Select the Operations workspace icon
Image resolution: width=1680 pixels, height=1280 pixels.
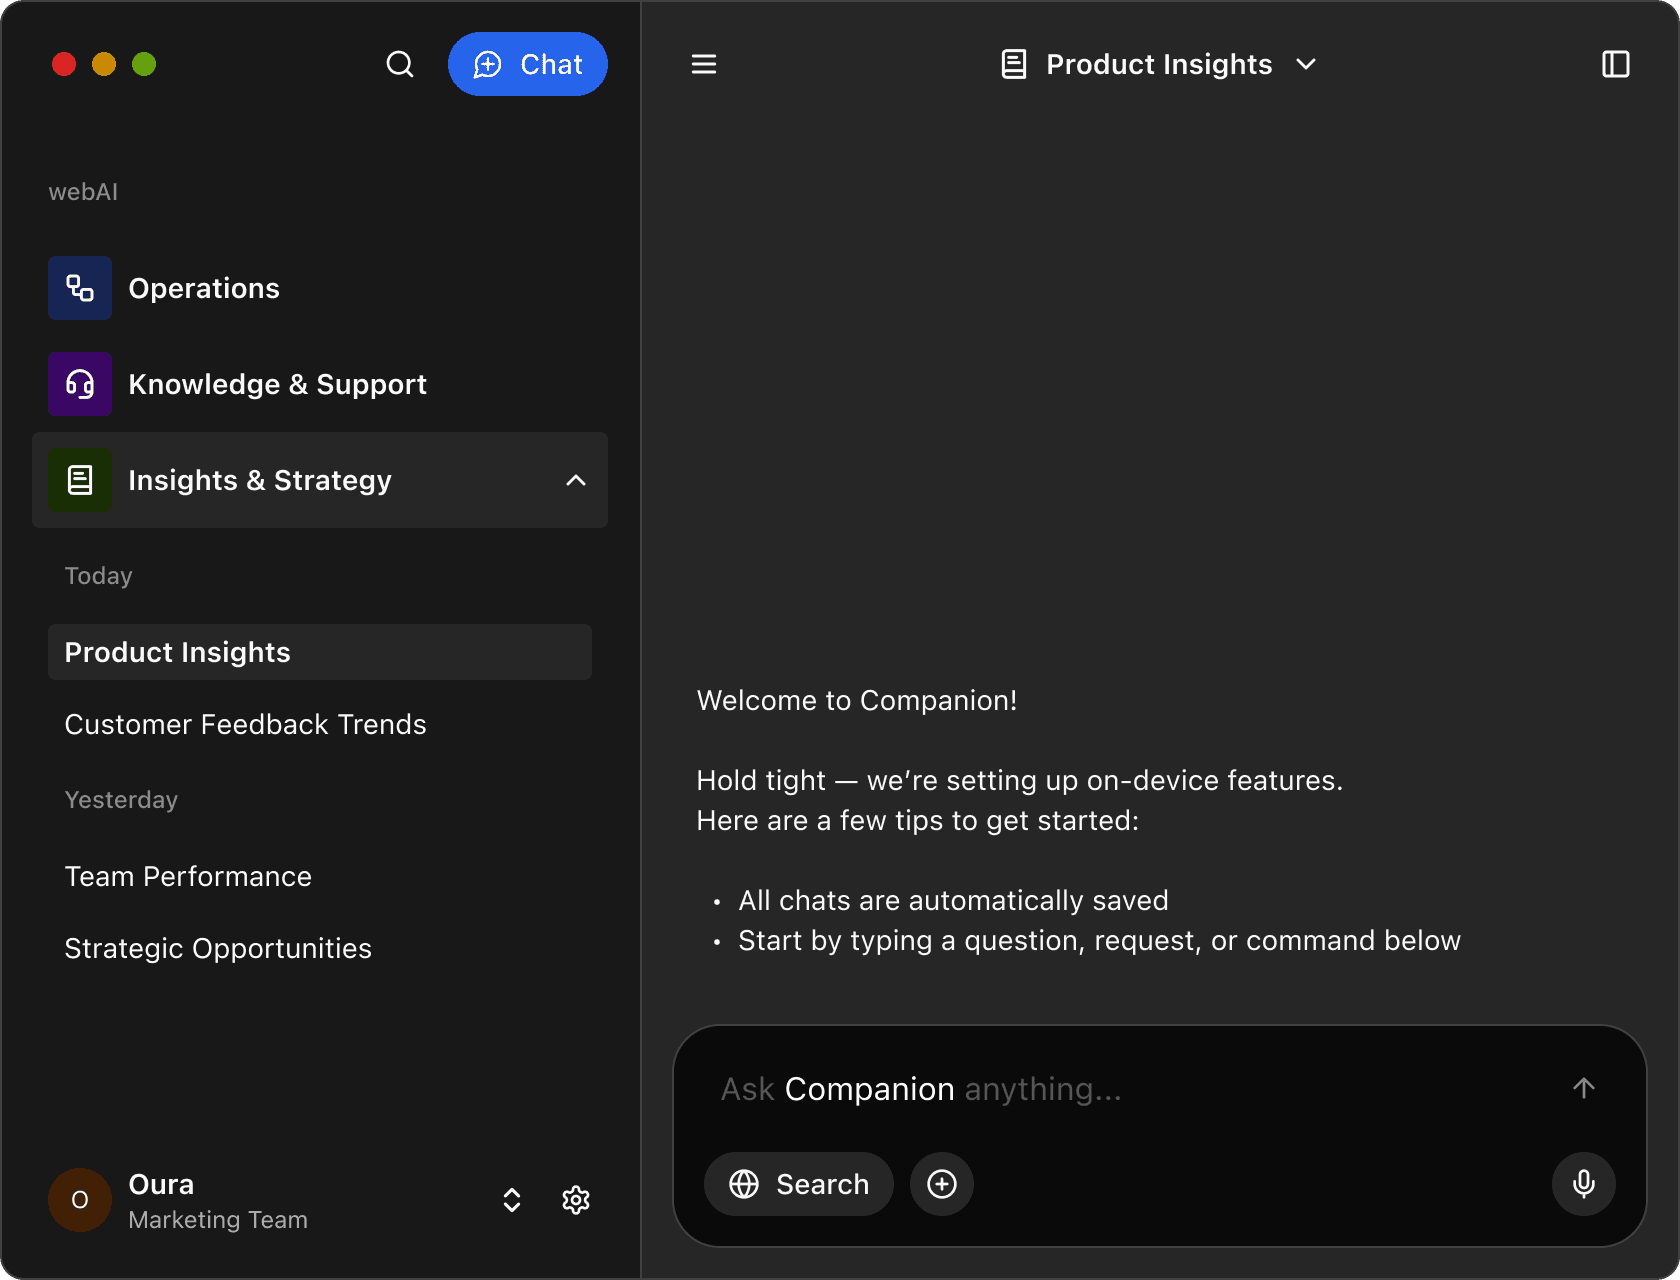tap(79, 288)
